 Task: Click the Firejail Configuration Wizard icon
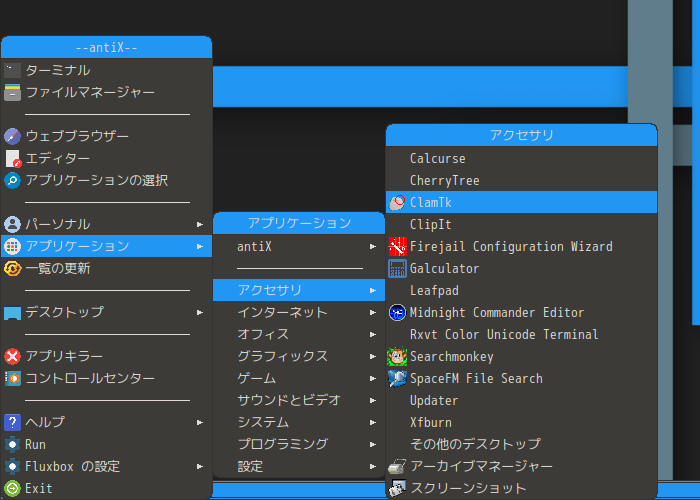click(397, 246)
